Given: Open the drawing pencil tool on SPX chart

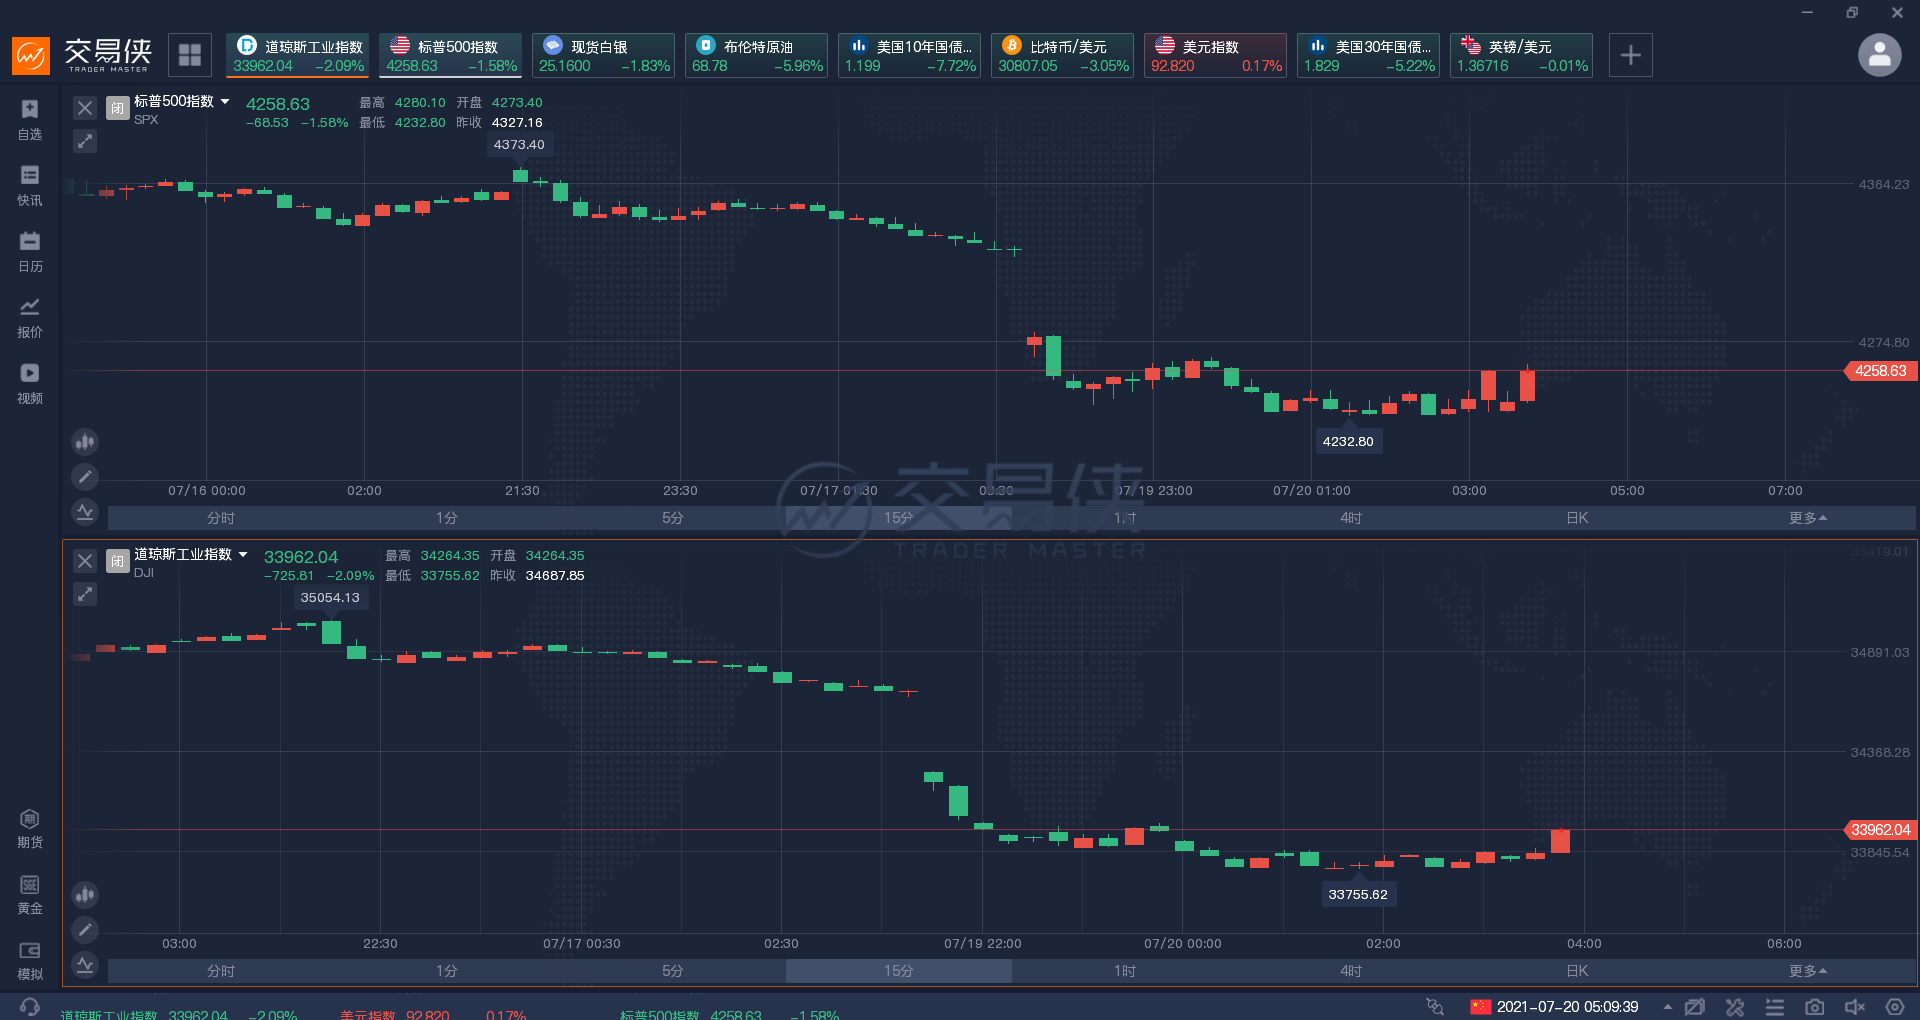Looking at the screenshot, I should pos(85,477).
